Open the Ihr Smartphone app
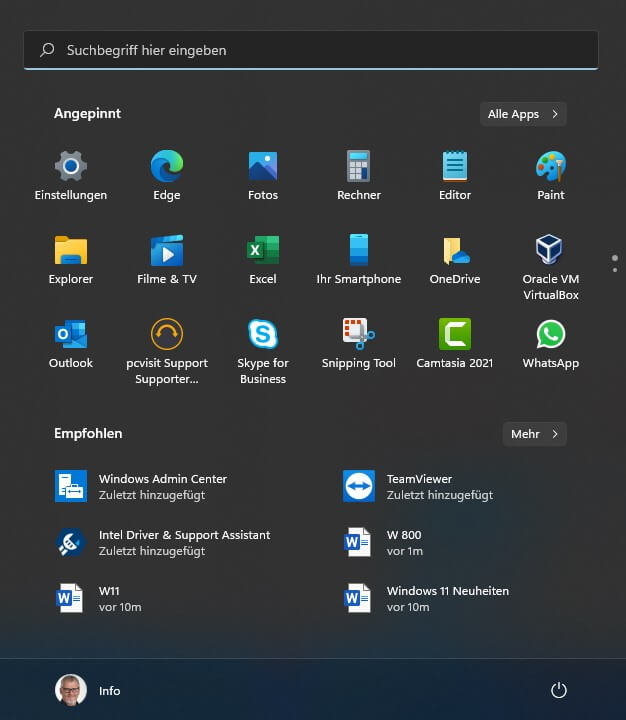Viewport: 626px width, 720px height. coord(359,260)
